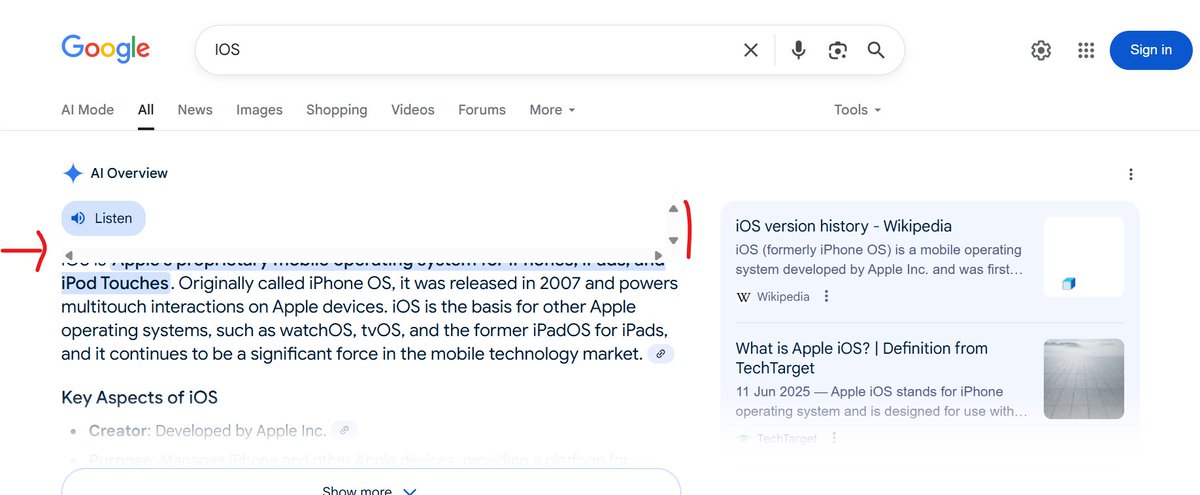Image resolution: width=1200 pixels, height=495 pixels.
Task: Click the 'Key Aspects of iOS' heading
Action: point(139,397)
